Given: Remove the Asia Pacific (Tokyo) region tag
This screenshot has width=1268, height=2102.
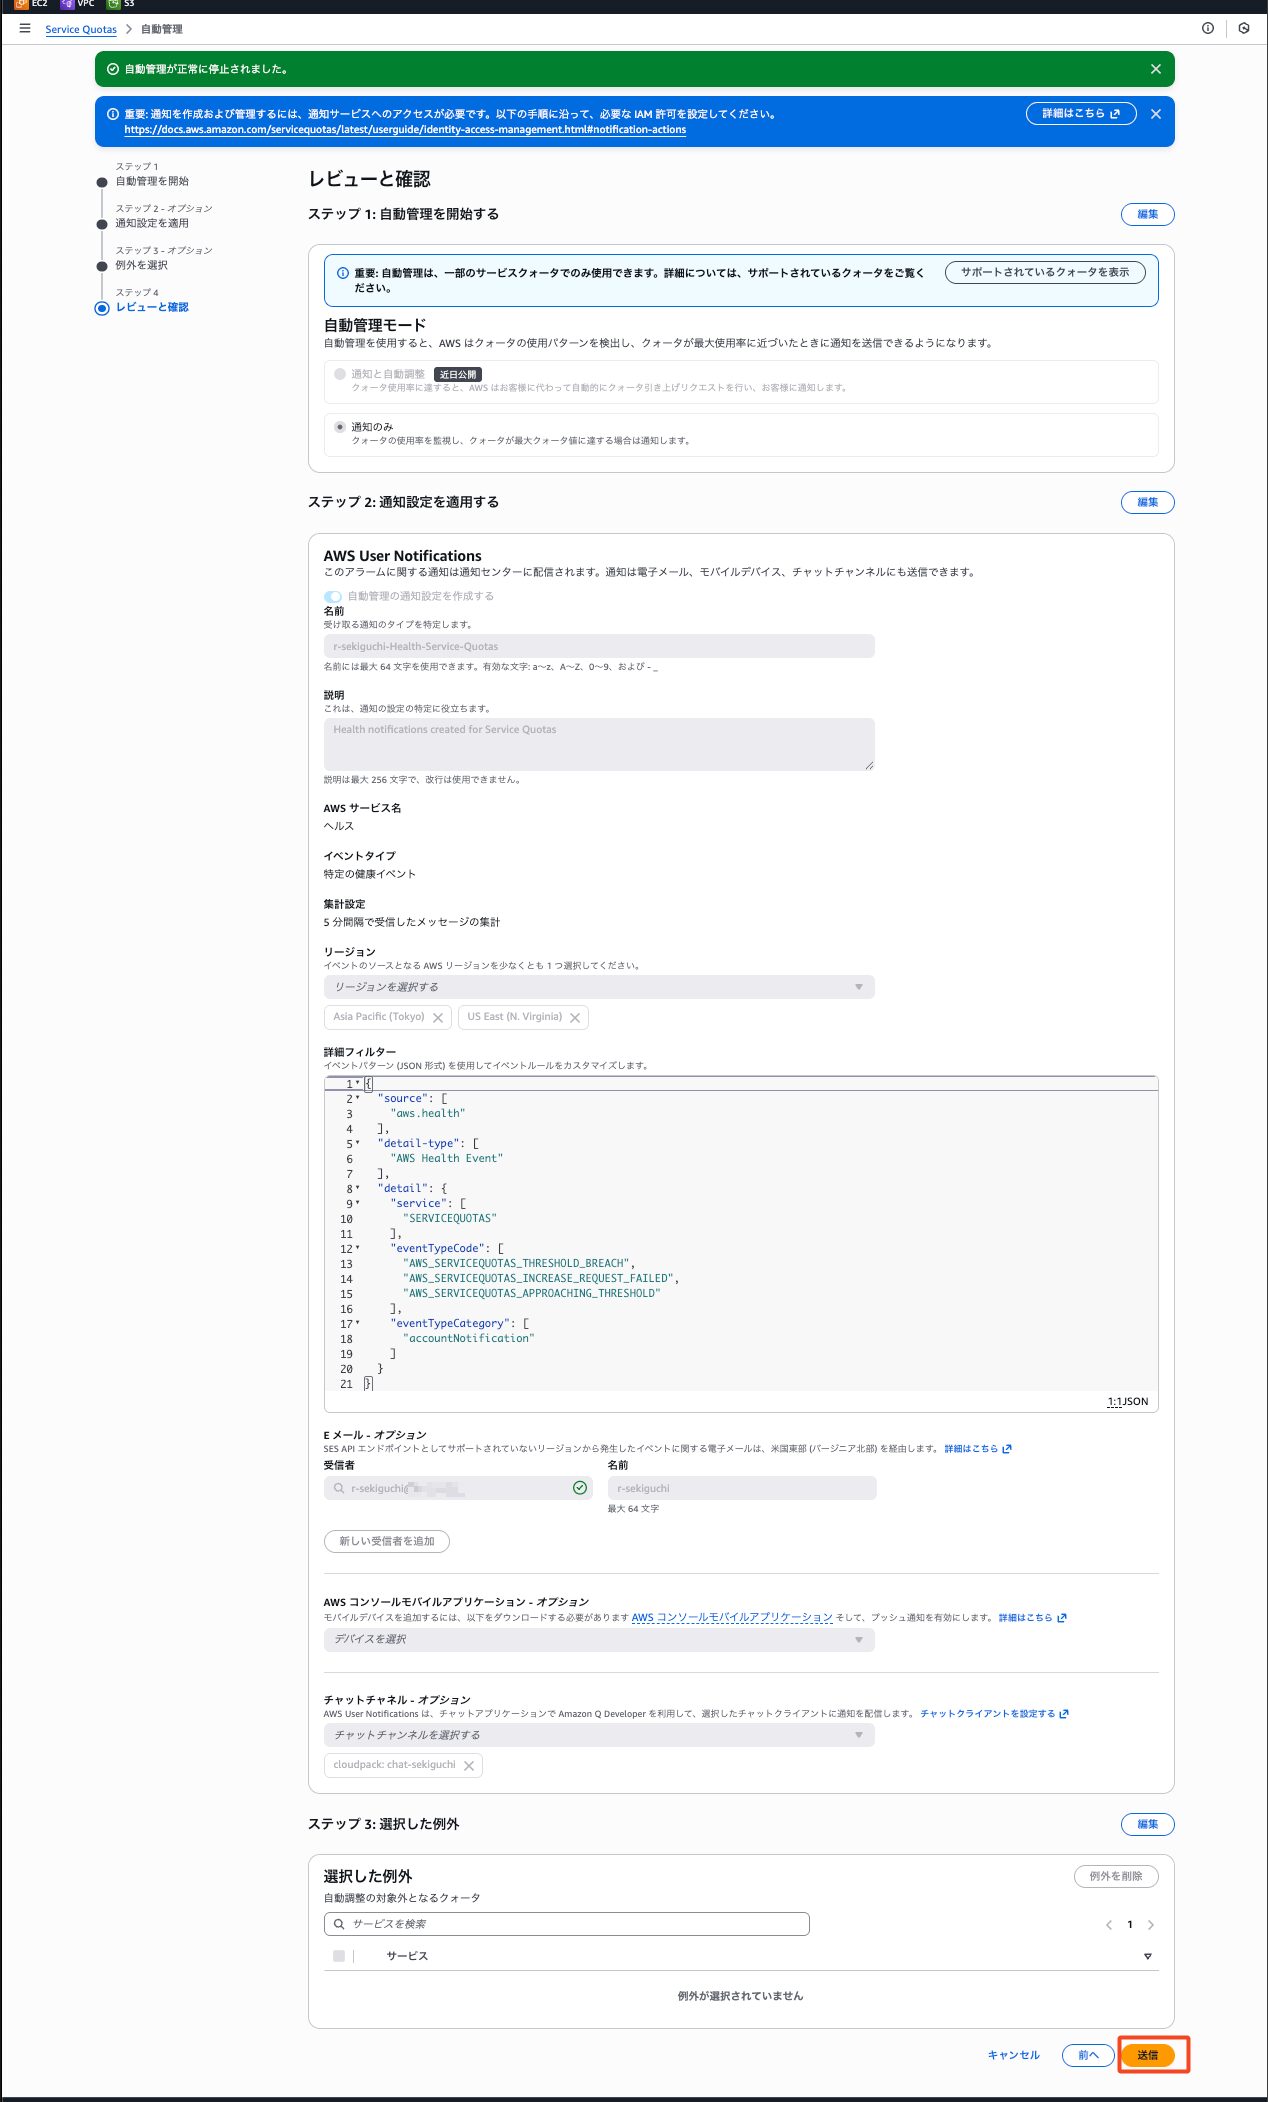Looking at the screenshot, I should pos(438,1018).
